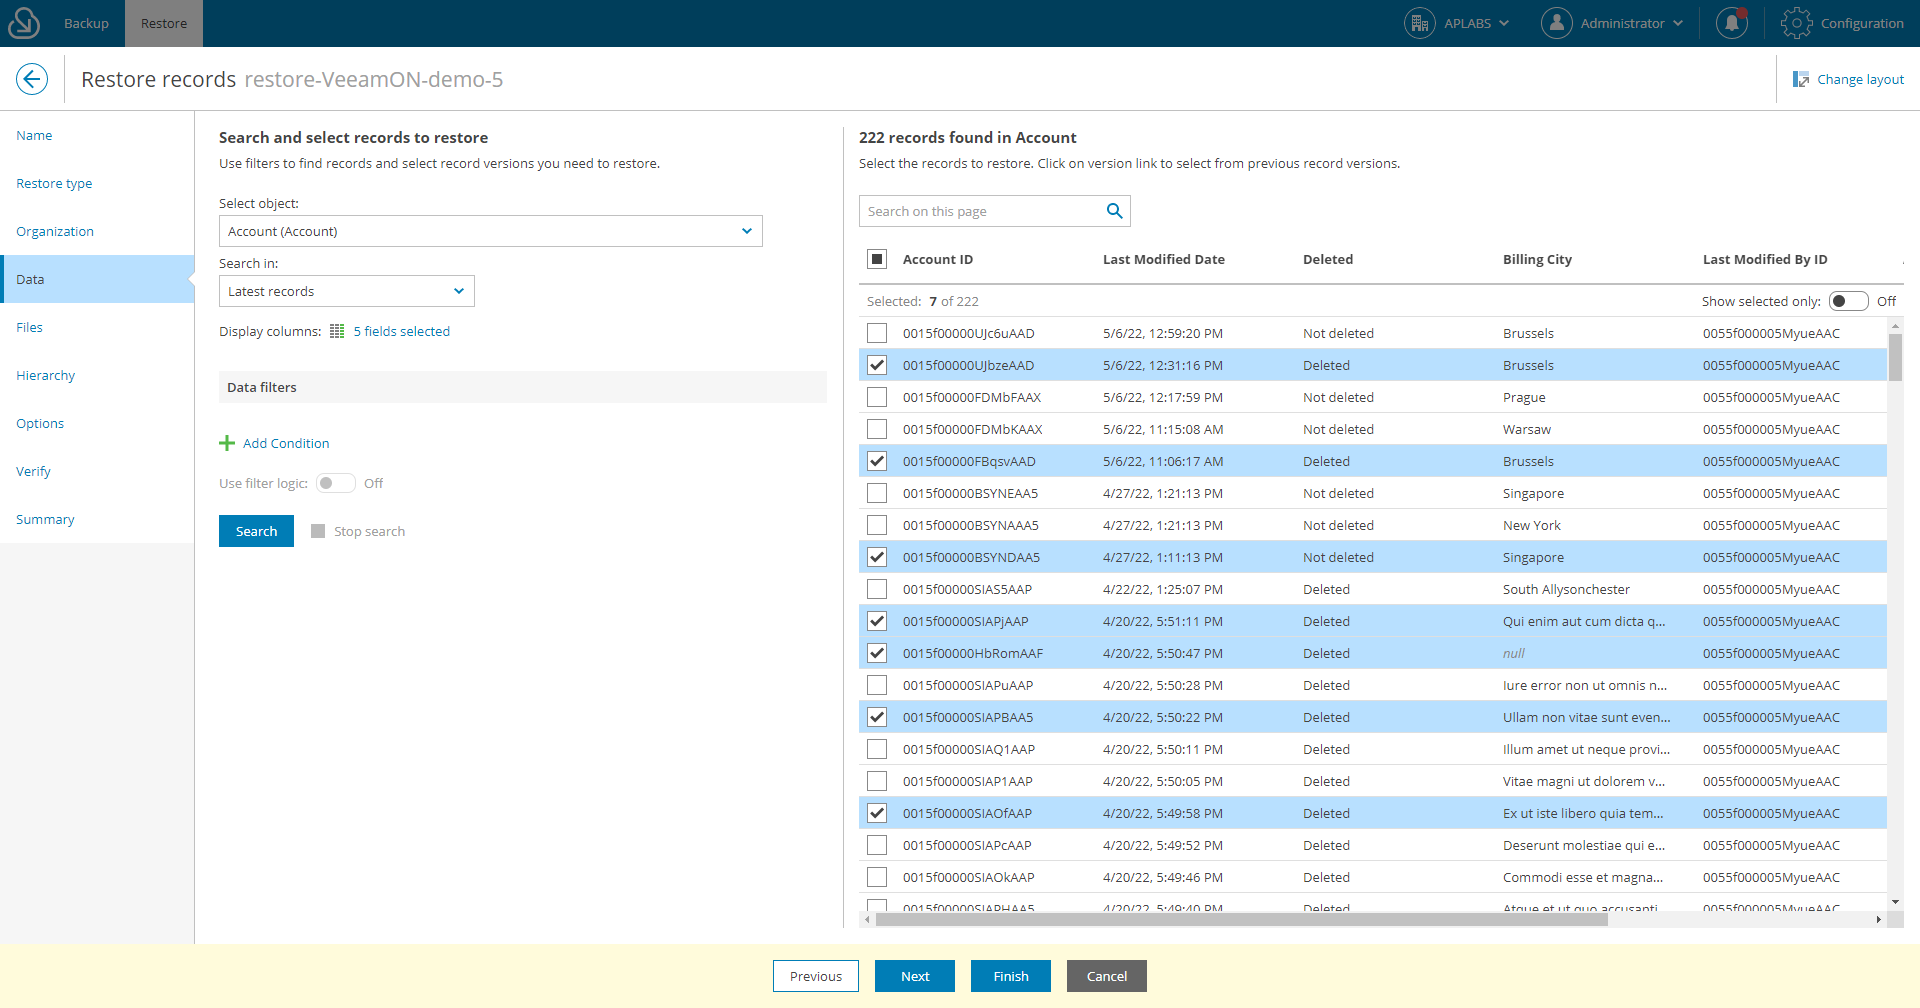This screenshot has width=1920, height=1008.
Task: Click inside the Search on this page field
Action: coord(970,211)
